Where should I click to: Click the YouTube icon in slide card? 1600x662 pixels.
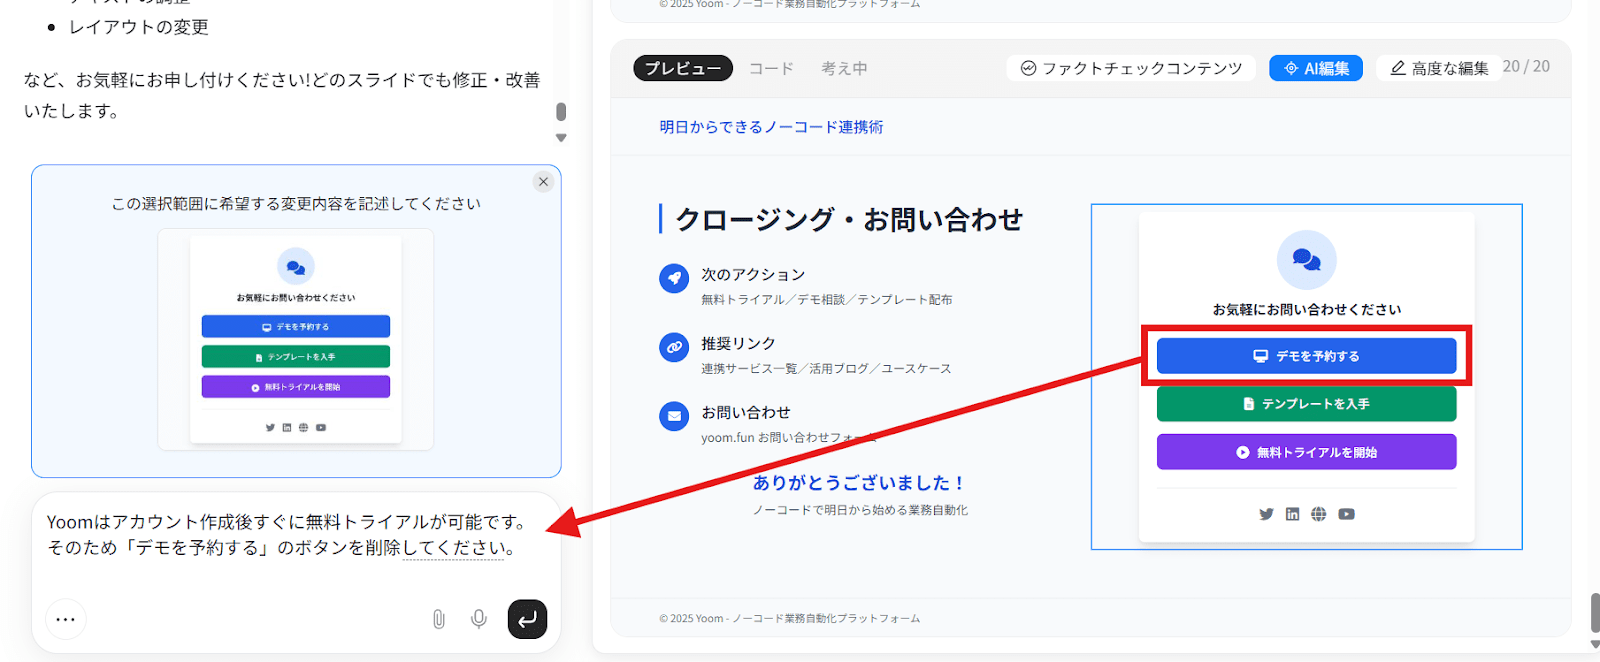[1347, 514]
